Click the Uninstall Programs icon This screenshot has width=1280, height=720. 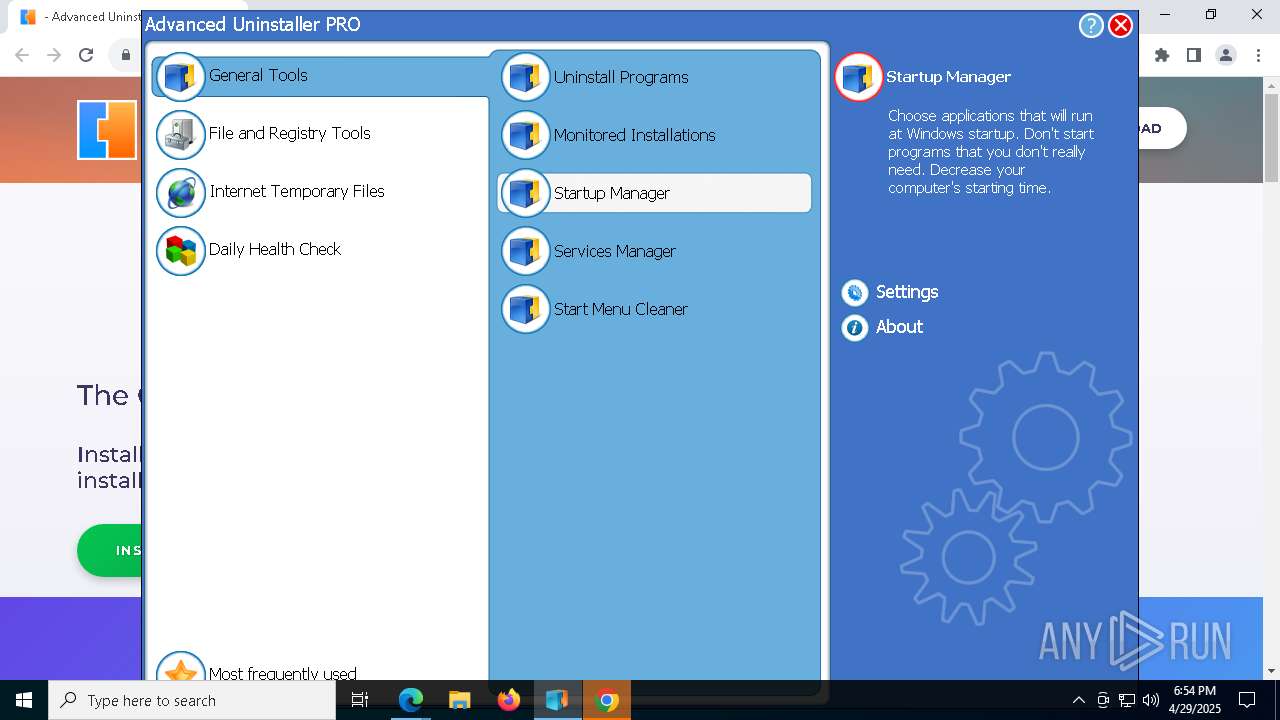click(x=525, y=77)
